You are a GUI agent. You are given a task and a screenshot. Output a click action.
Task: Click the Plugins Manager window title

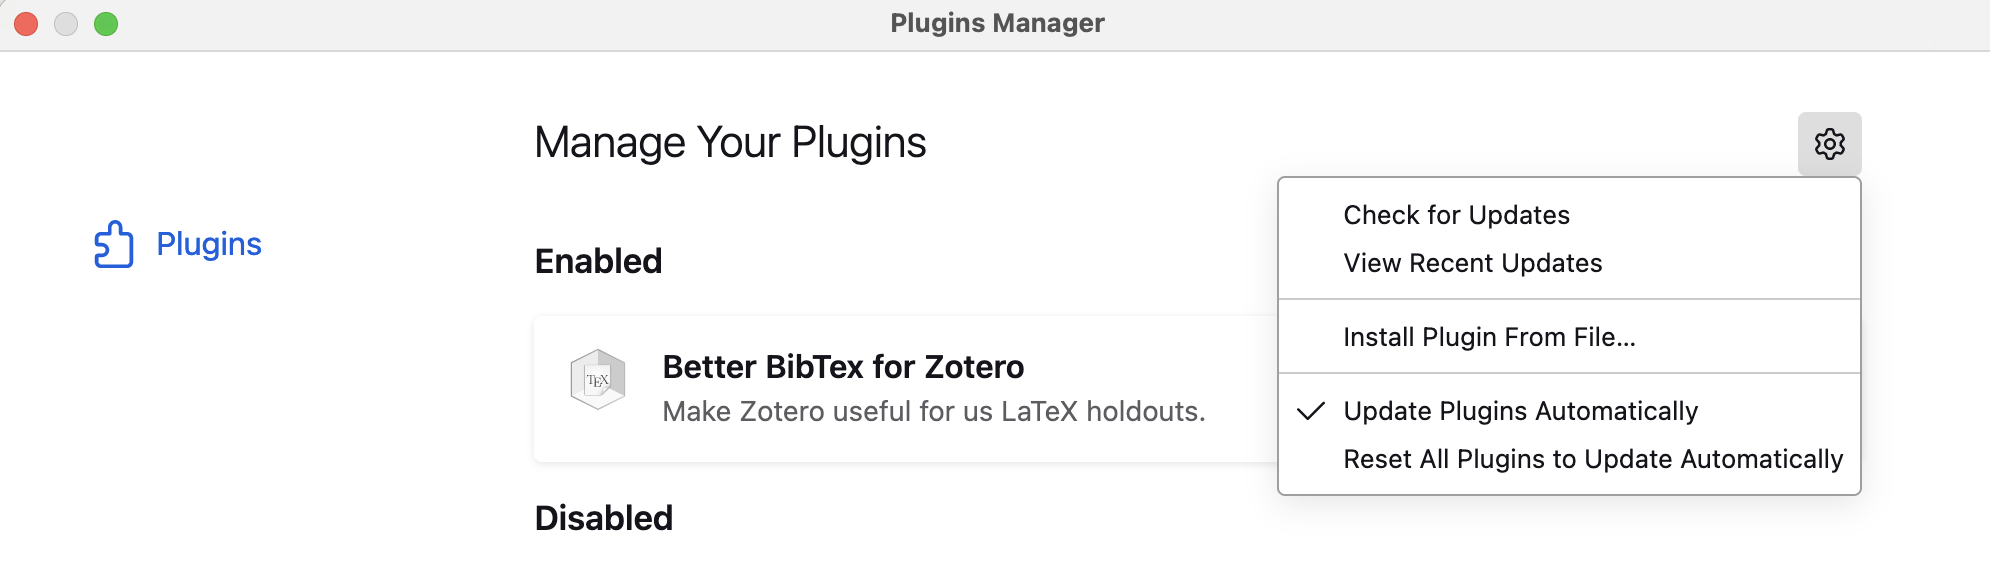[997, 23]
